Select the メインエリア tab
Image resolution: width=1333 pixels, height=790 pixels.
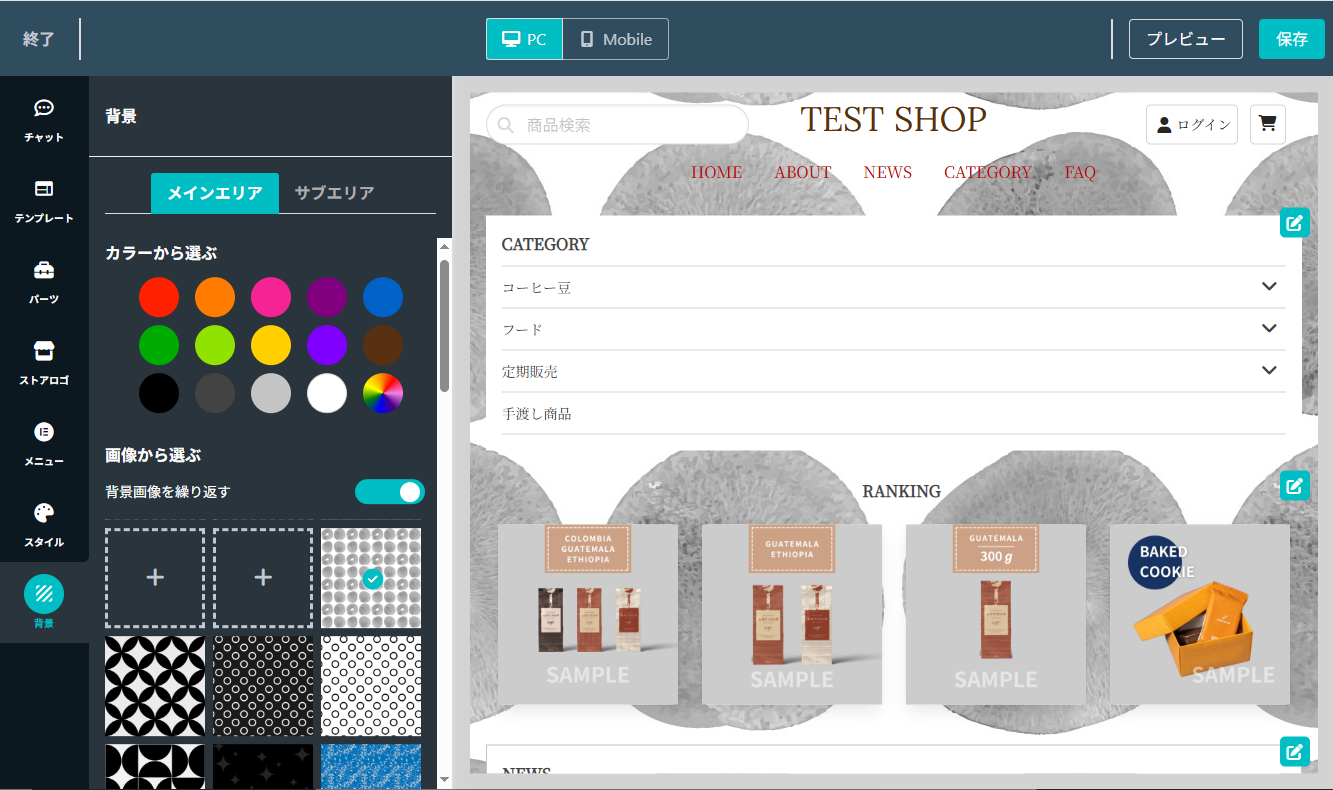pos(214,193)
